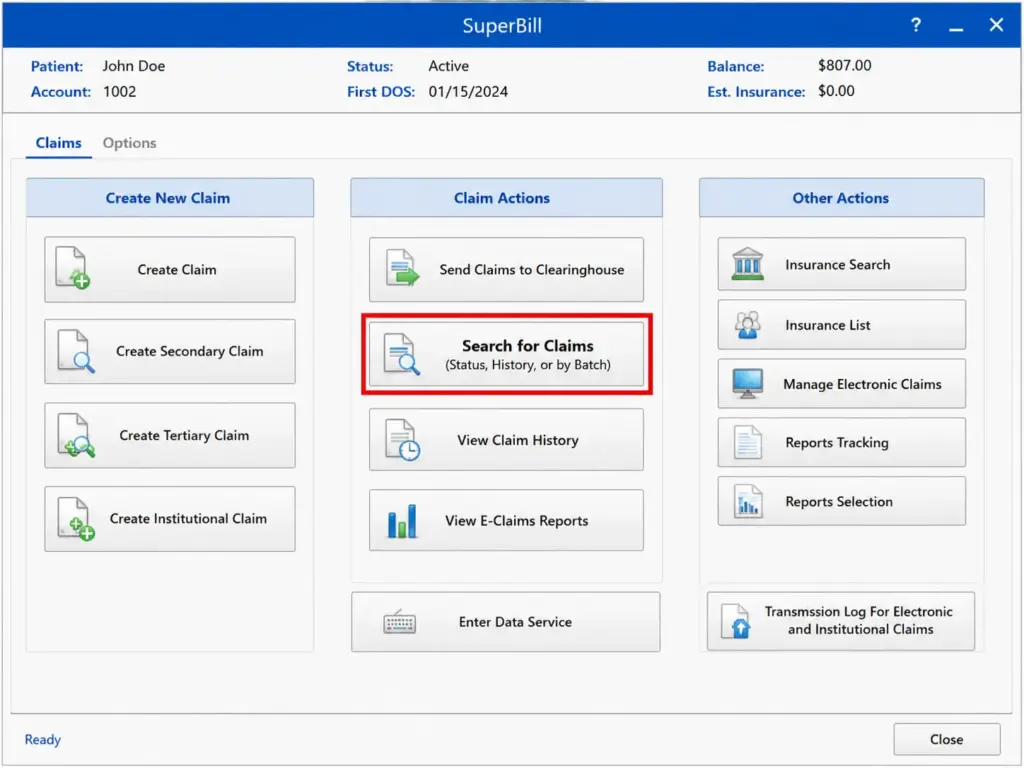Click the Est. Insurance: label

756,91
